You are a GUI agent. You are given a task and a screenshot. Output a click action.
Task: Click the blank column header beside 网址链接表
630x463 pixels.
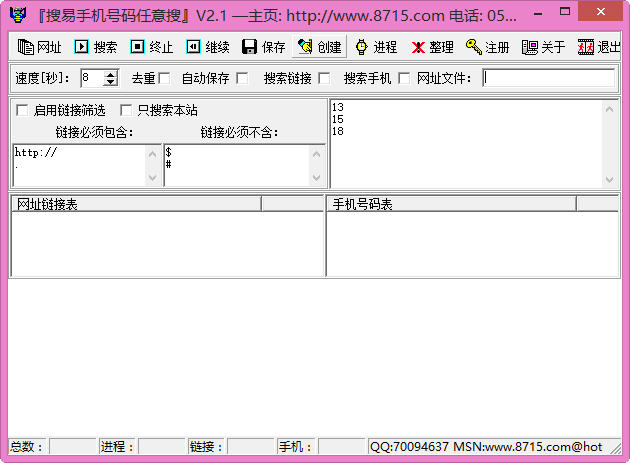(292, 204)
